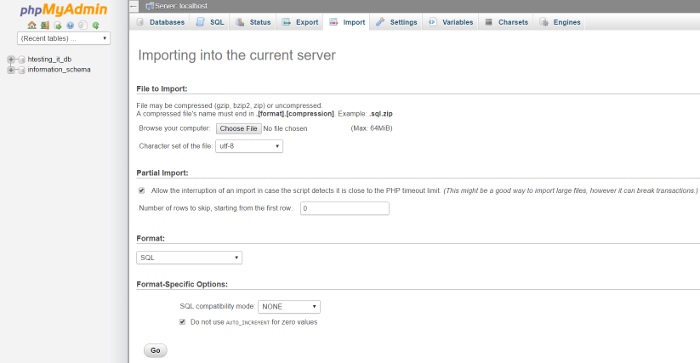Viewport: 700px width, 363px height.
Task: Click the Home icon under phpMyAdmin logo
Action: click(x=32, y=25)
